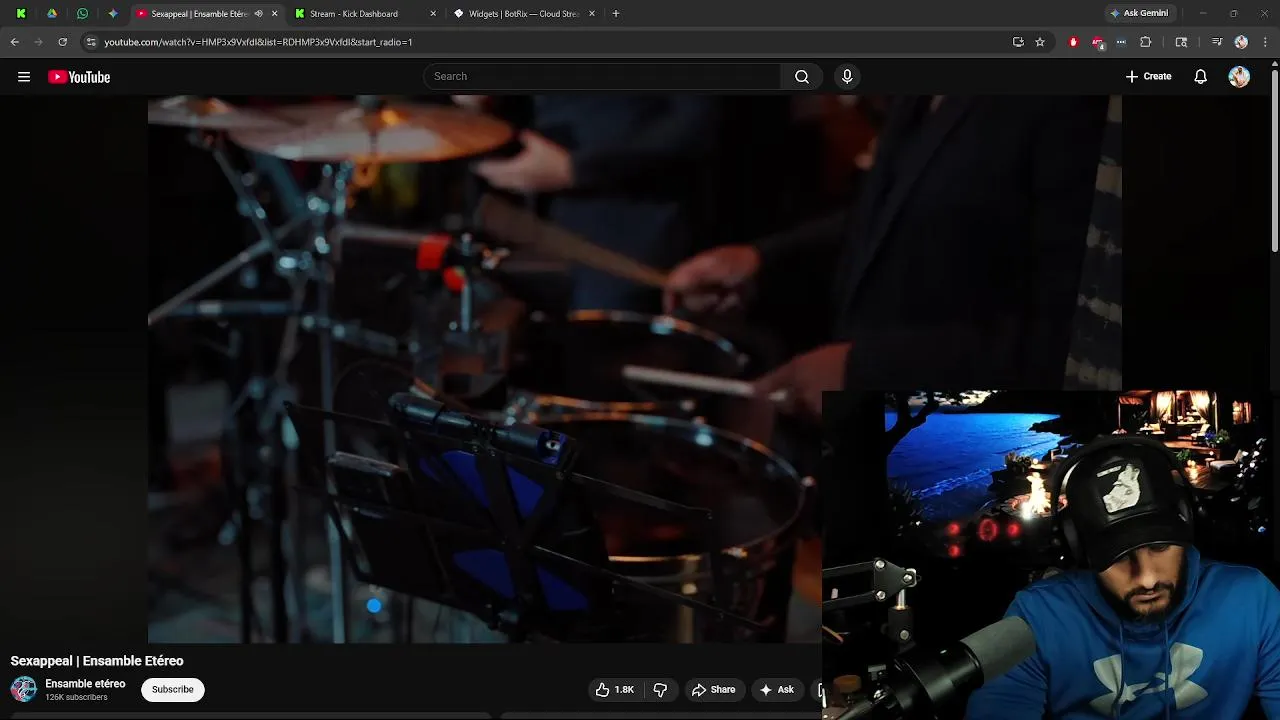Share the video

(x=713, y=689)
